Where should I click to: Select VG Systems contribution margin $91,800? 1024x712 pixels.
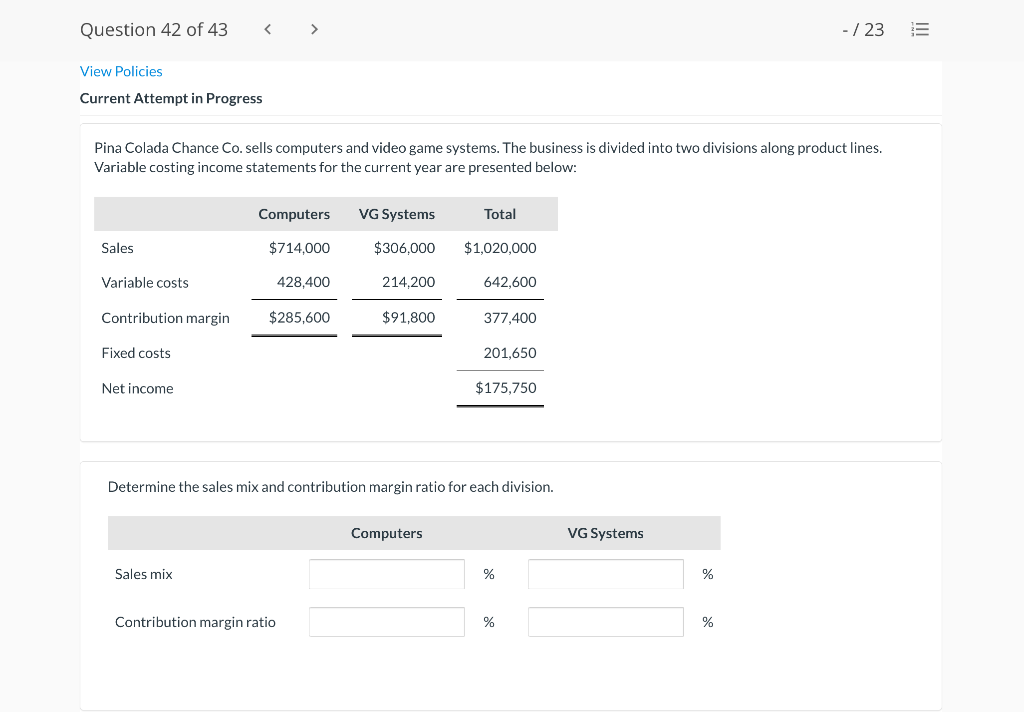pos(408,317)
